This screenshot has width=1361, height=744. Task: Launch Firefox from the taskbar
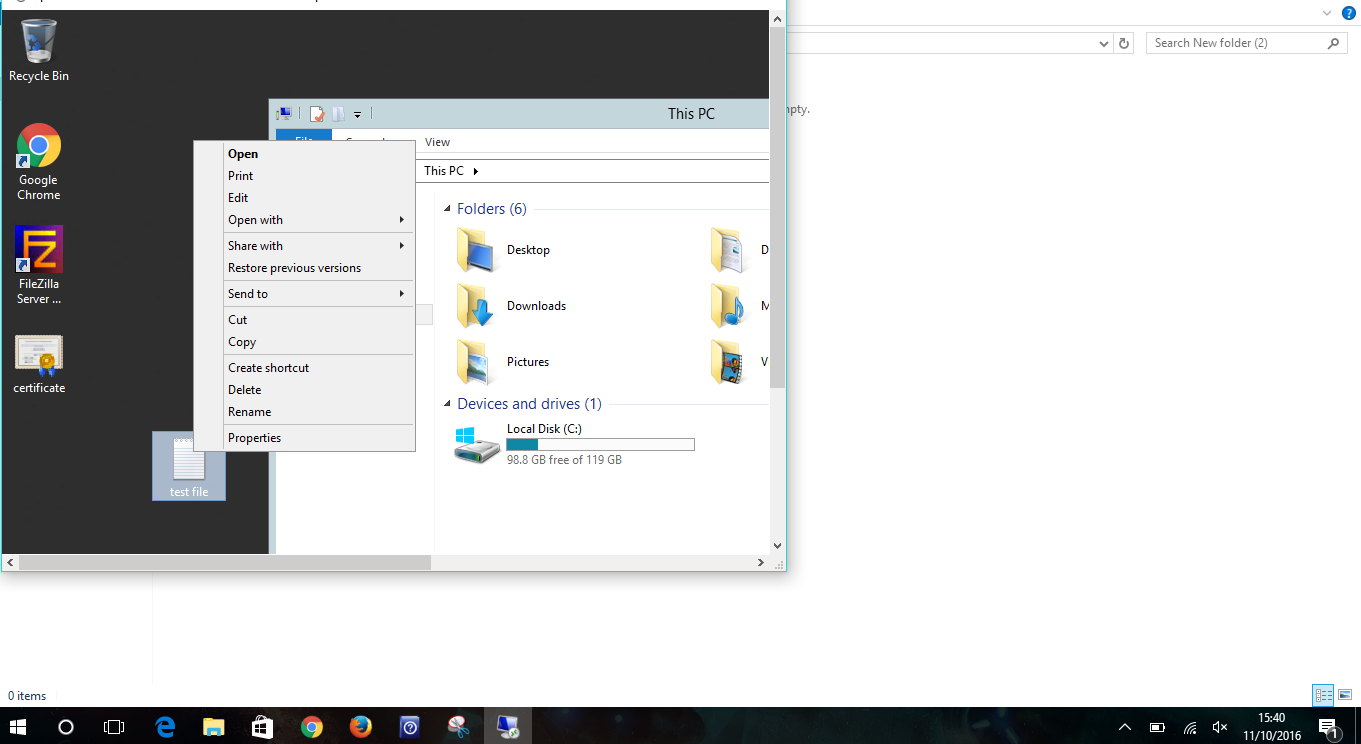coord(360,726)
